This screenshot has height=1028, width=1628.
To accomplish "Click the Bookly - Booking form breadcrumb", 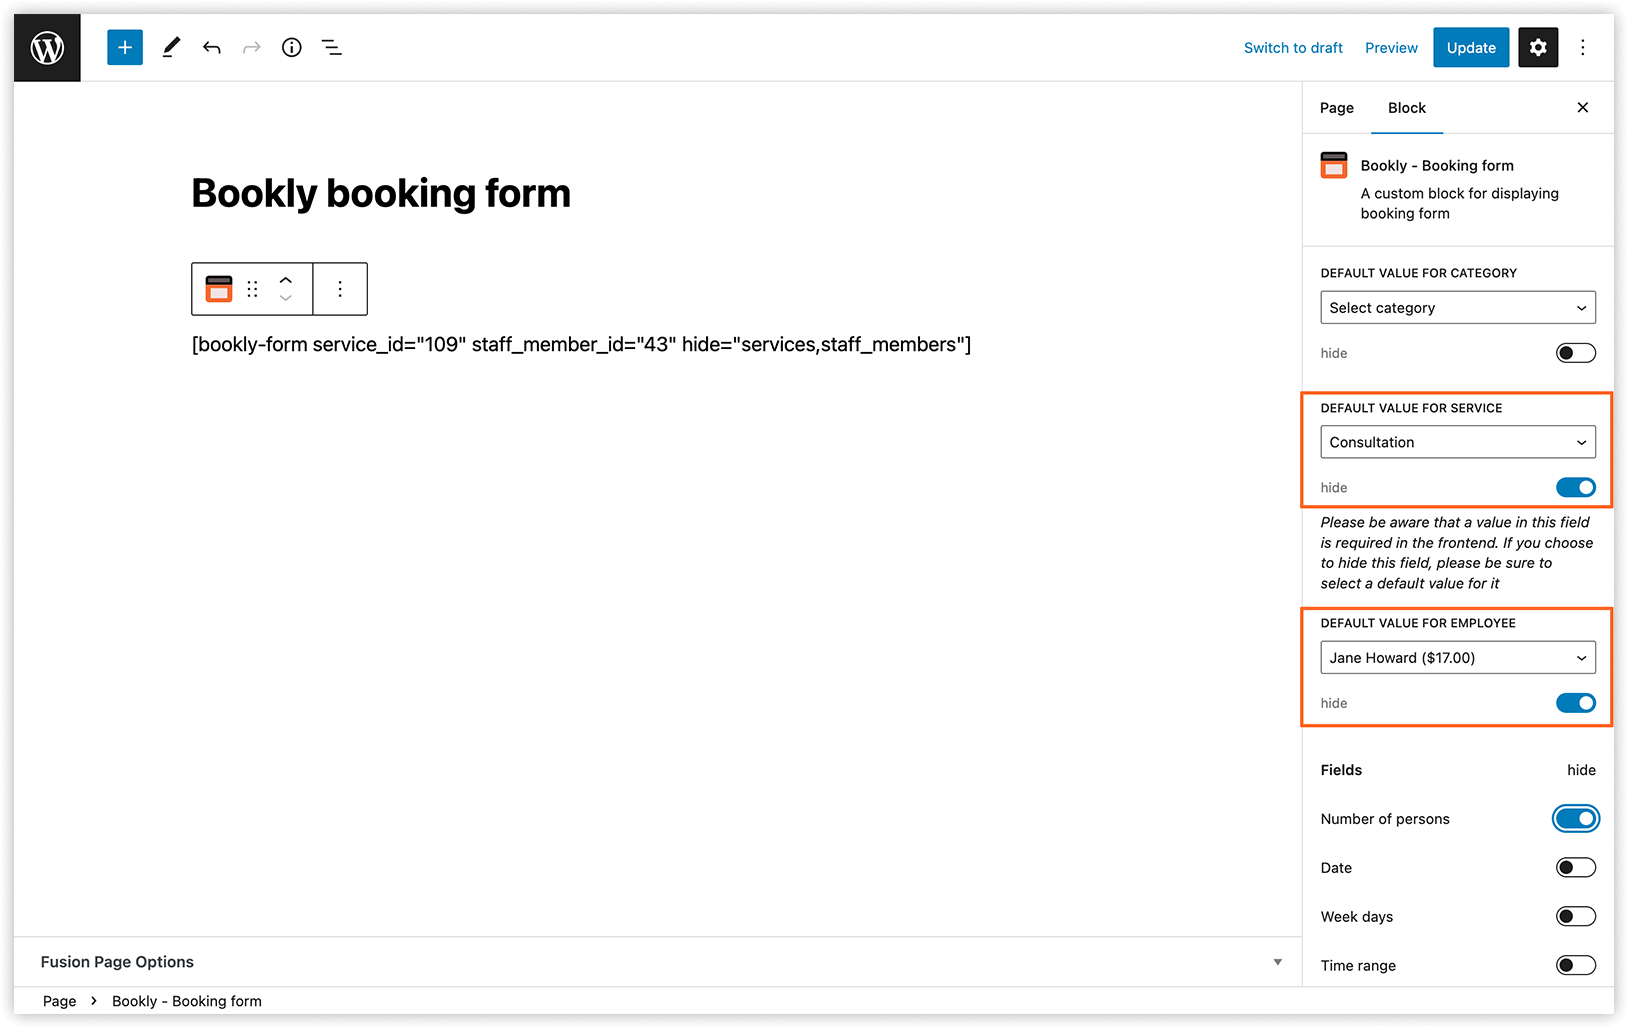I will pyautogui.click(x=187, y=1001).
